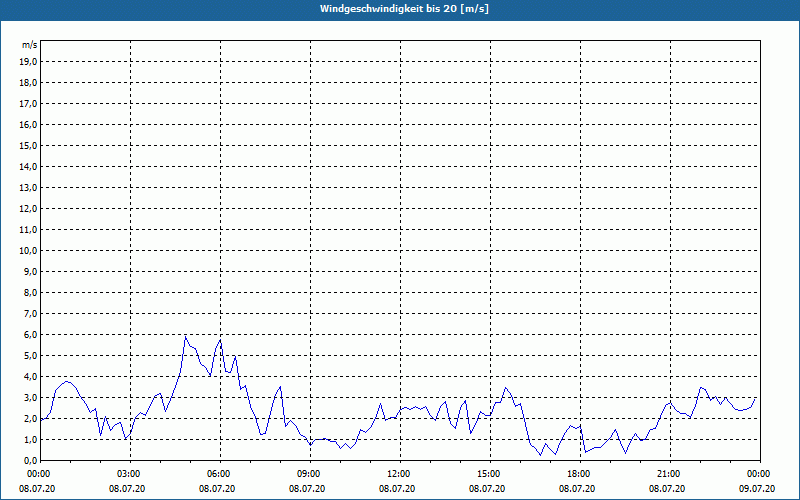Click the 8,0 y-axis label

(x=31, y=292)
